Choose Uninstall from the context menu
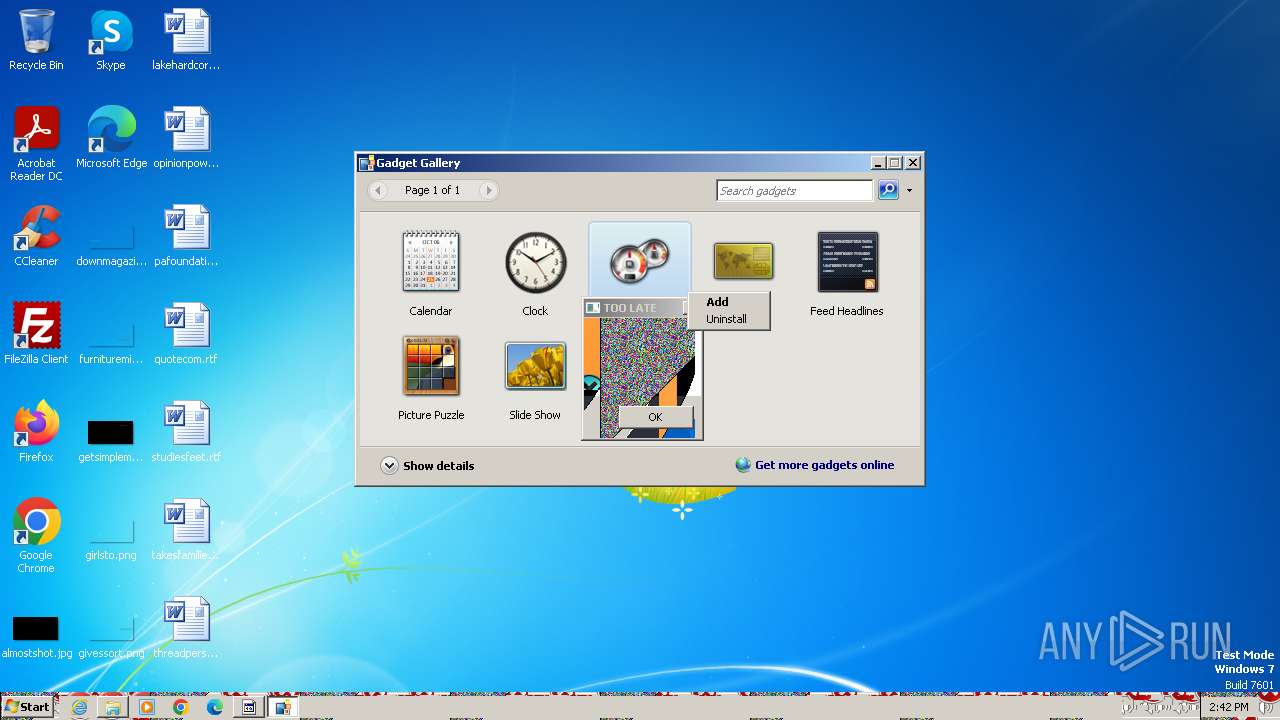The height and width of the screenshot is (720, 1280). (x=728, y=319)
